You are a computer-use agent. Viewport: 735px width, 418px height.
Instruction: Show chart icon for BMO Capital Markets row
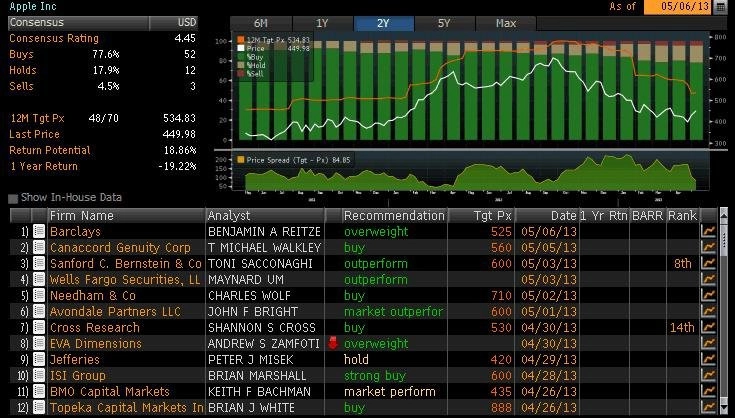[708, 391]
